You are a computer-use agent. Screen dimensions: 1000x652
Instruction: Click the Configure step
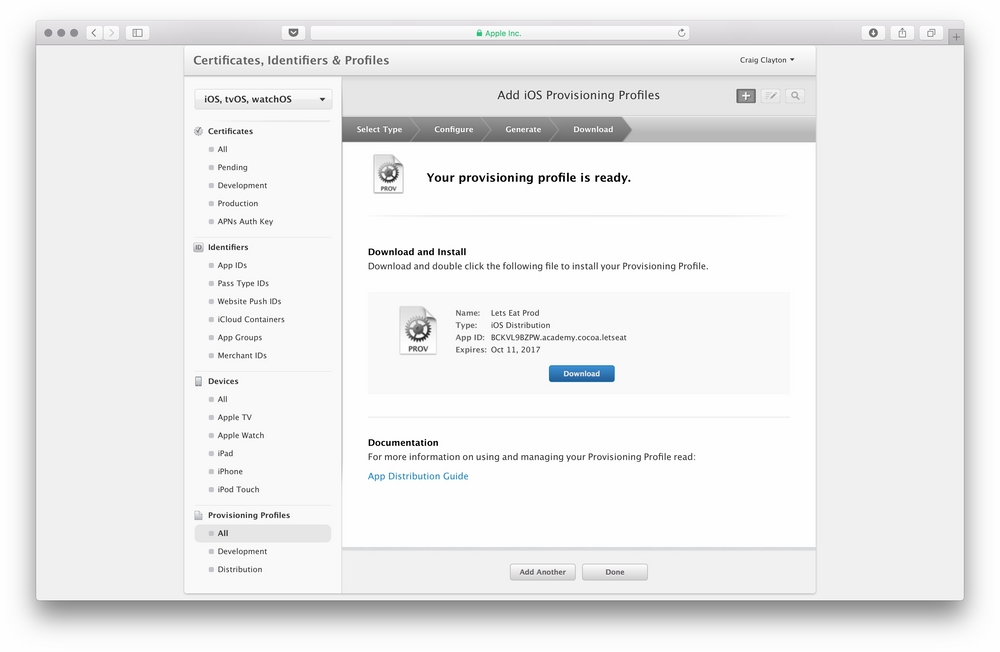(453, 129)
